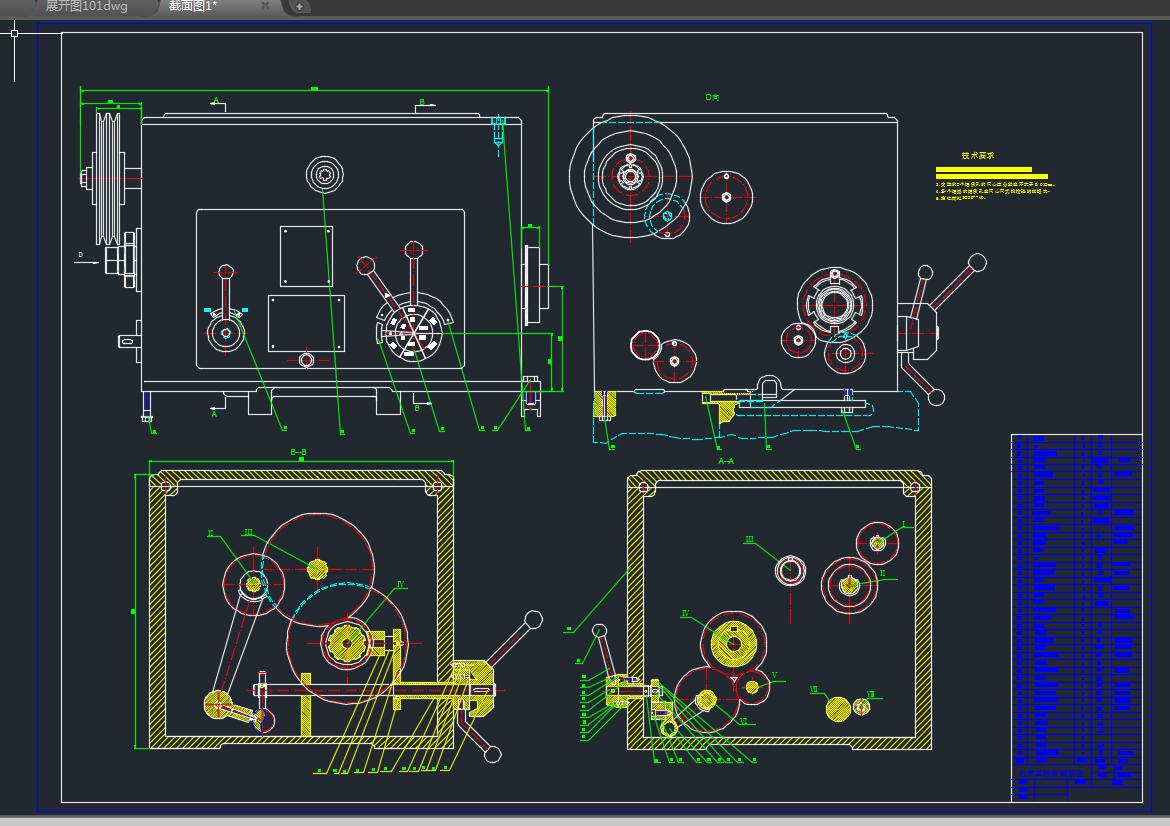1170x826 pixels.
Task: Click the D向 view label
Action: (712, 97)
